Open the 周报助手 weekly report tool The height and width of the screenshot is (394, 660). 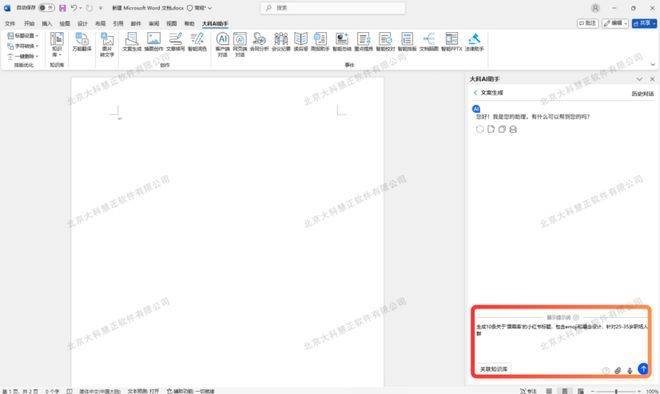point(320,42)
